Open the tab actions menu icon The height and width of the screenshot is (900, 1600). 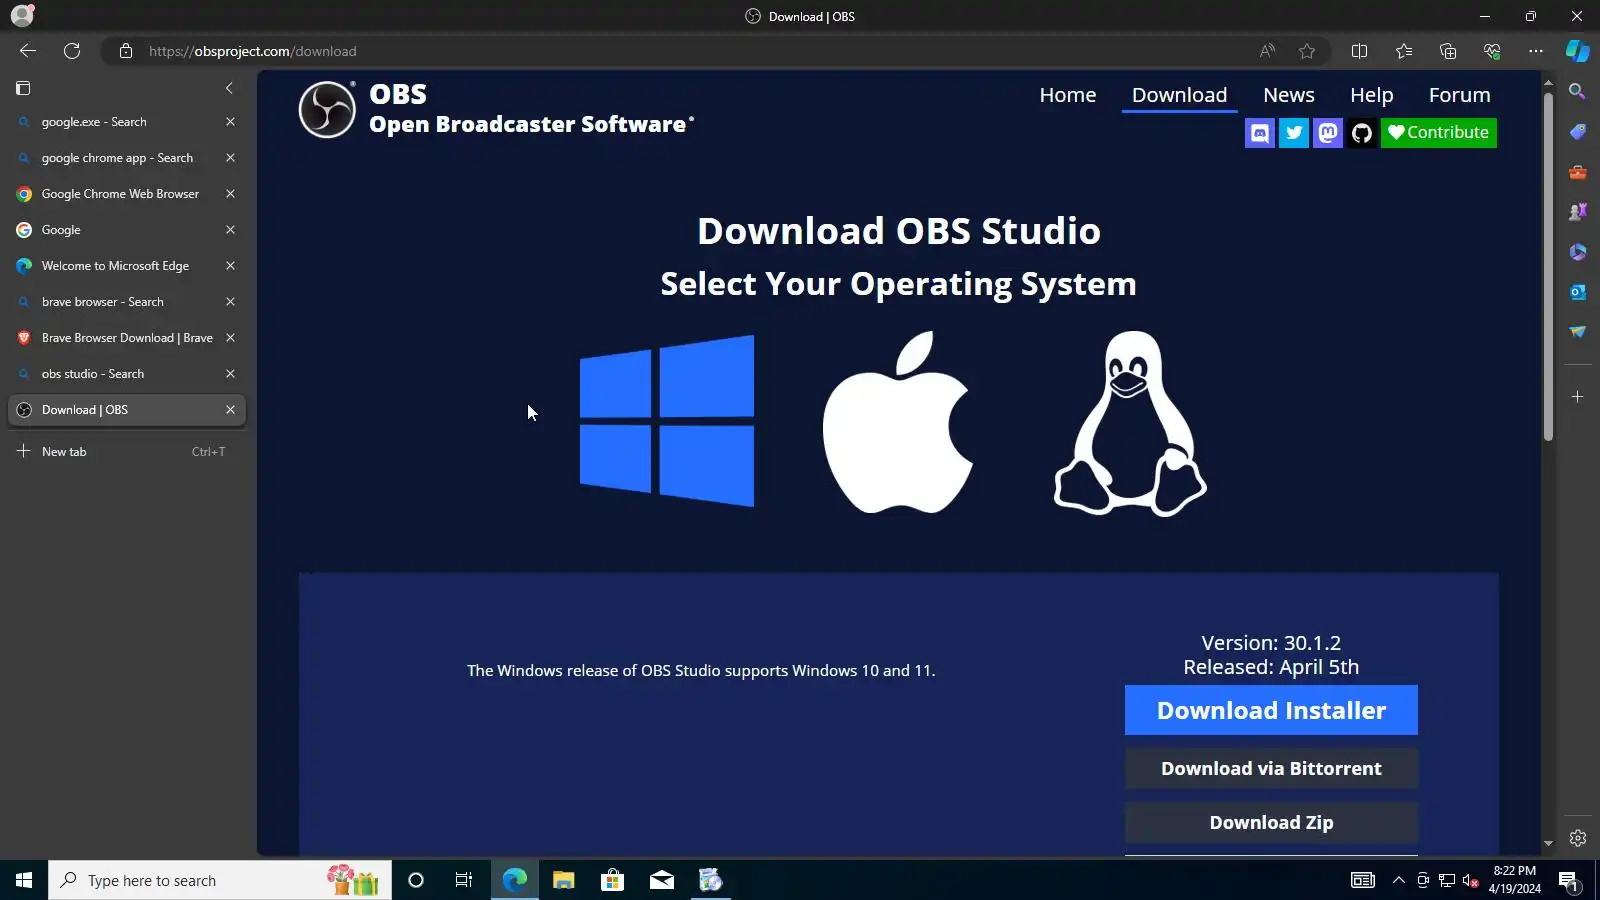[x=23, y=88]
